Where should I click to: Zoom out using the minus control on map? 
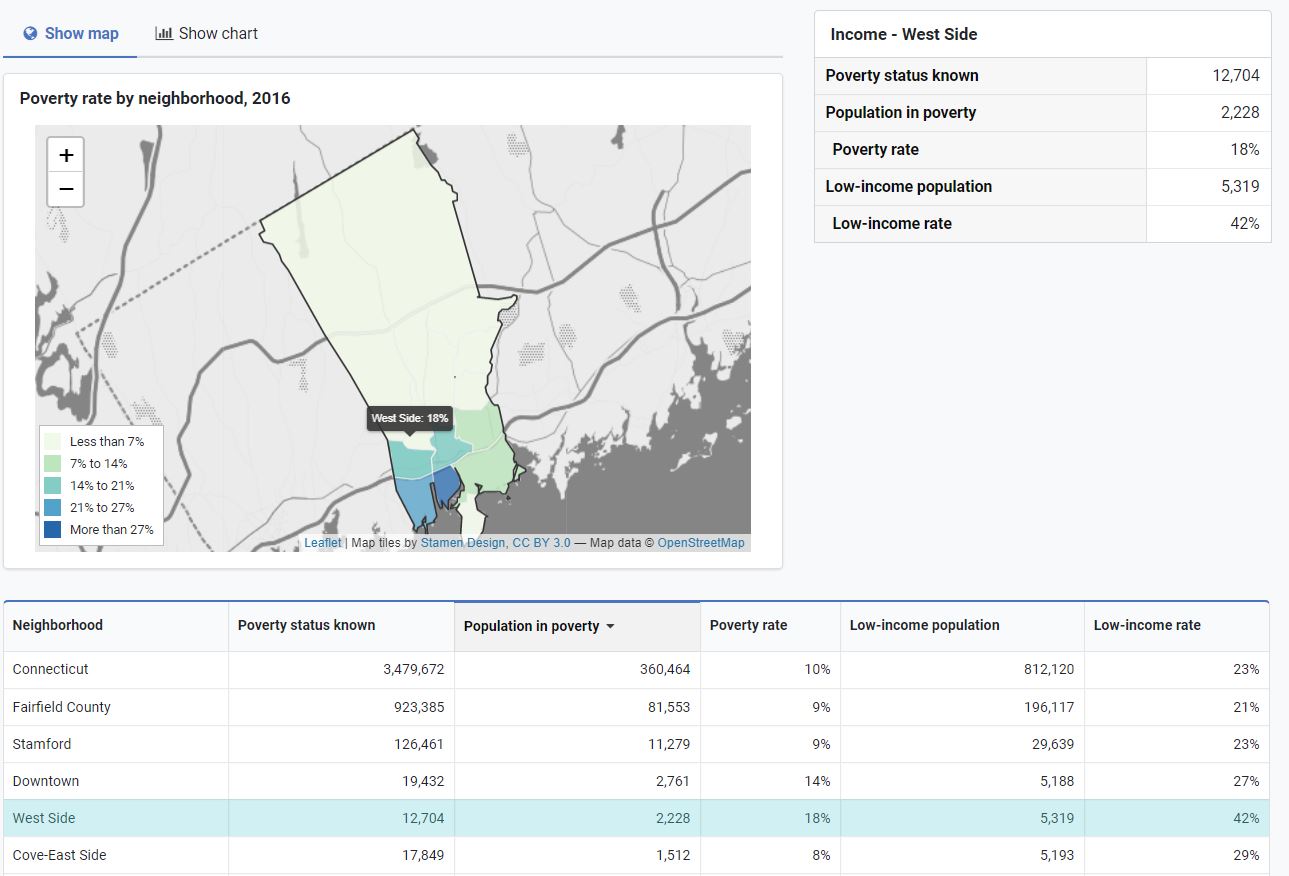tap(65, 189)
